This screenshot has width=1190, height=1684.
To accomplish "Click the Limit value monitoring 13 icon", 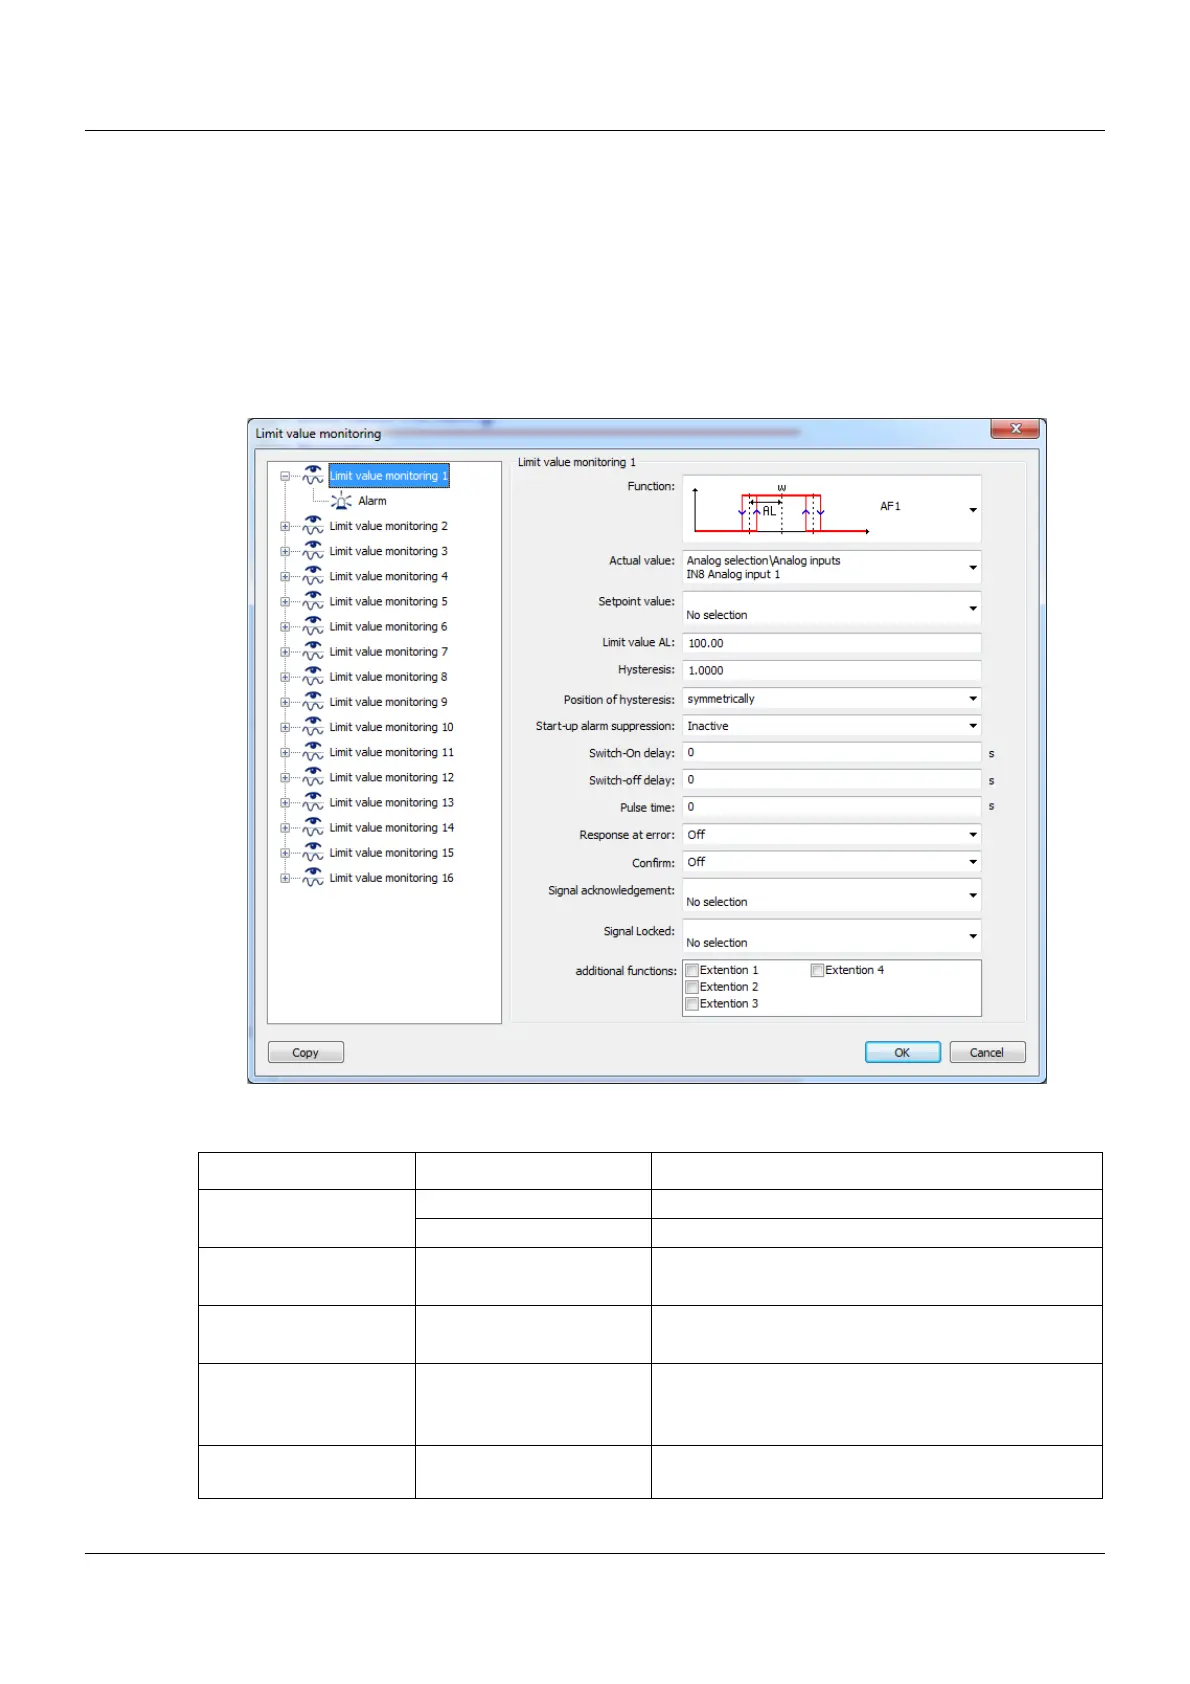I will [x=313, y=802].
